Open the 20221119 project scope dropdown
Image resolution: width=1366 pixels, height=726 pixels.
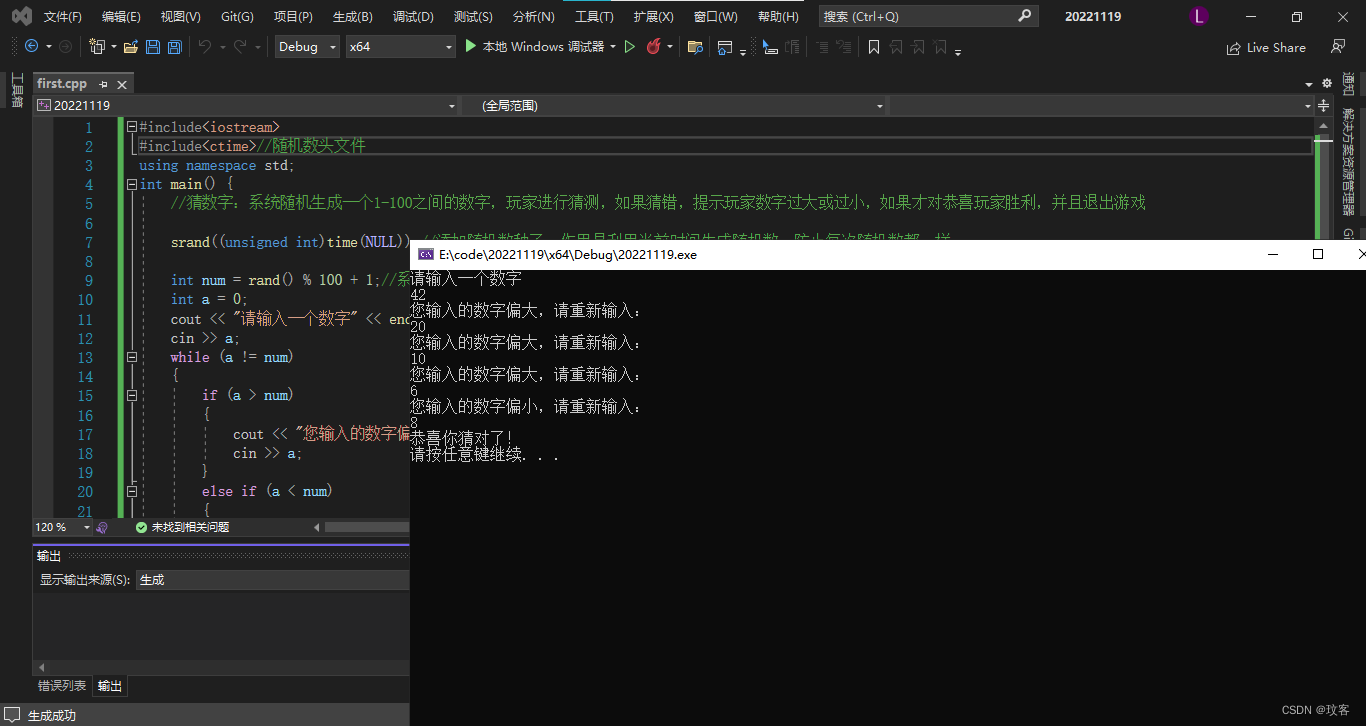pos(246,105)
